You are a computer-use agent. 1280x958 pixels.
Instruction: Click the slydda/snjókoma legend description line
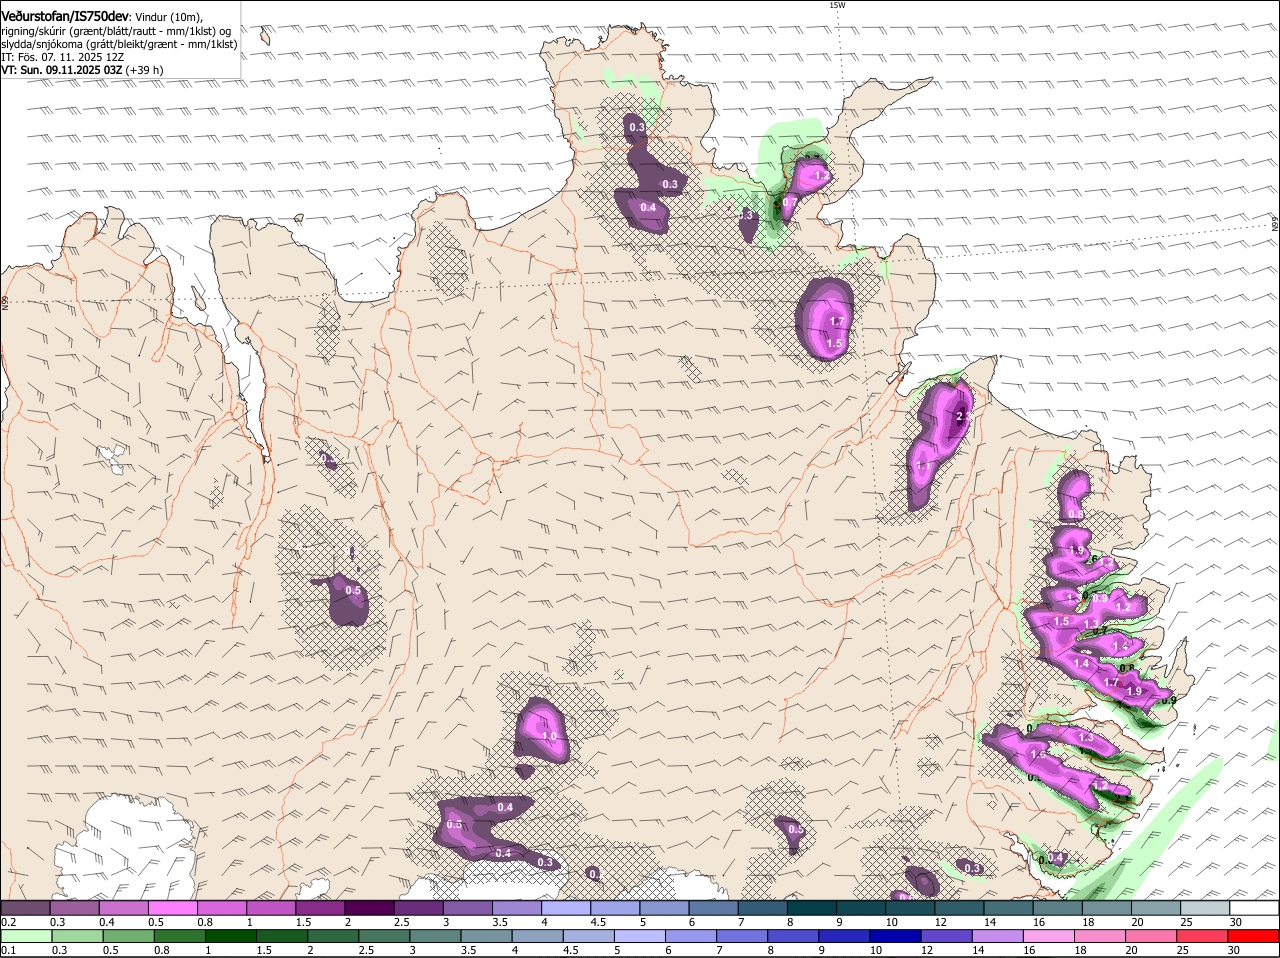[119, 44]
